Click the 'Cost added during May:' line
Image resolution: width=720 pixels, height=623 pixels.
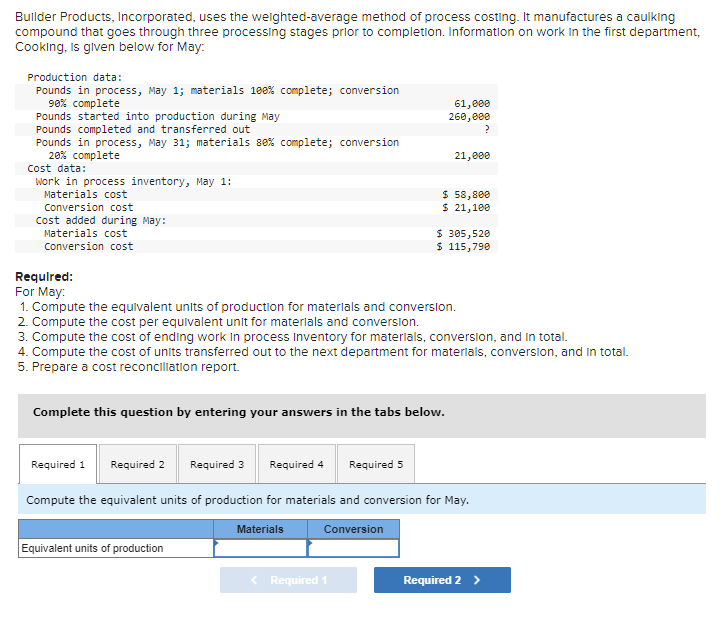click(101, 220)
